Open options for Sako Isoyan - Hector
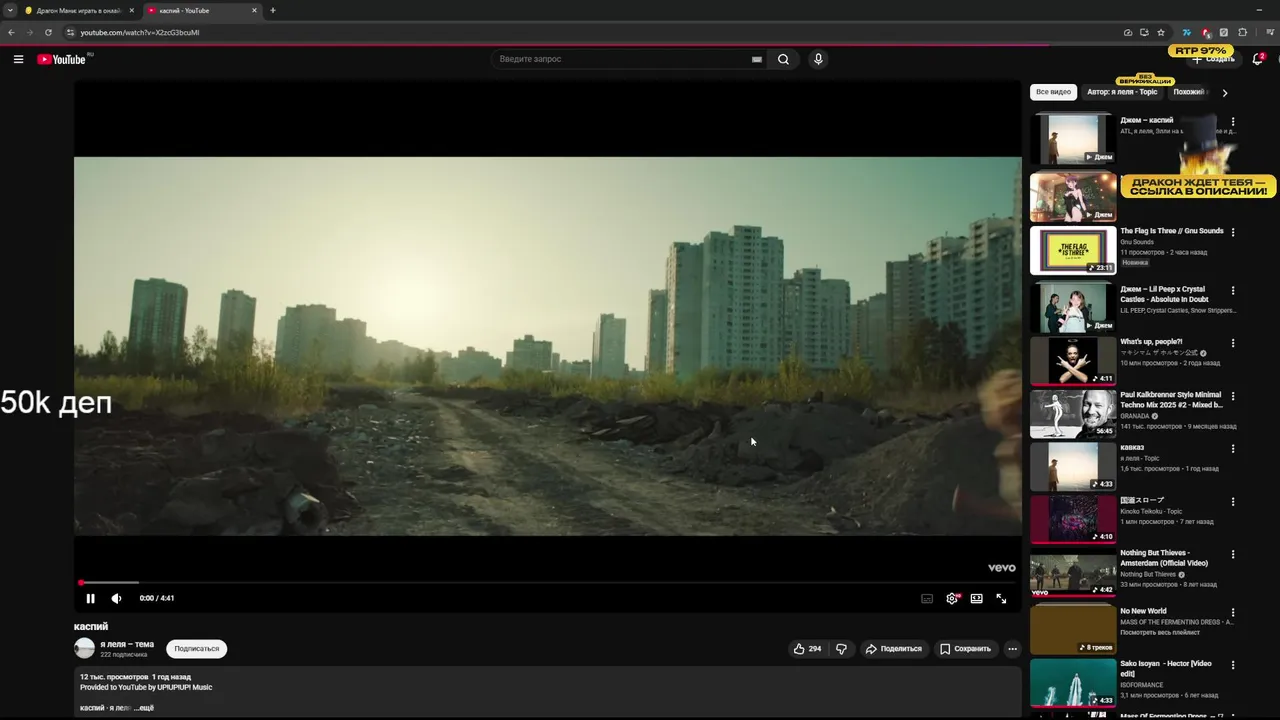This screenshot has height=720, width=1280. point(1233,665)
